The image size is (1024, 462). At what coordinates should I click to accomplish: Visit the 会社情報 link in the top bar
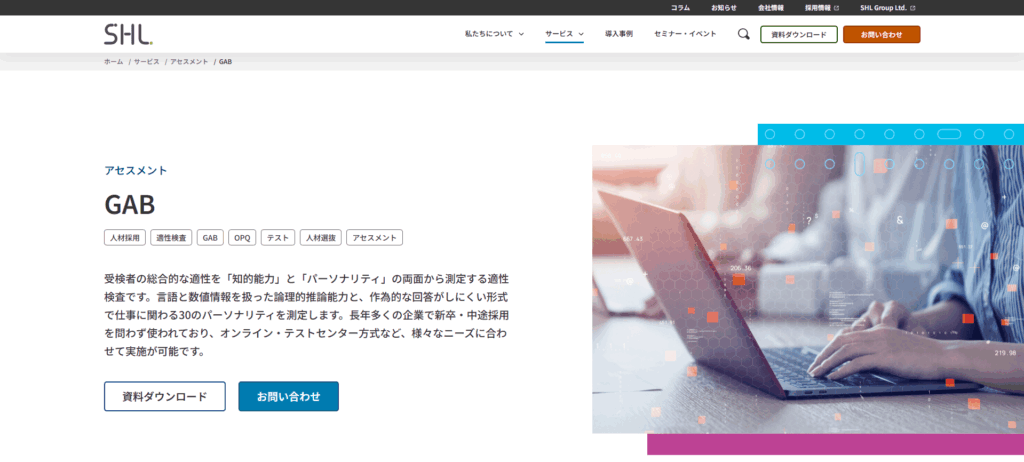coord(771,7)
